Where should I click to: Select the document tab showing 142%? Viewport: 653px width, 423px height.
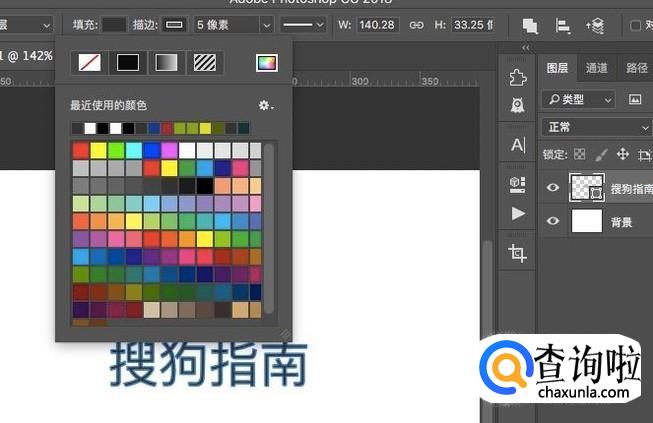[x=26, y=56]
